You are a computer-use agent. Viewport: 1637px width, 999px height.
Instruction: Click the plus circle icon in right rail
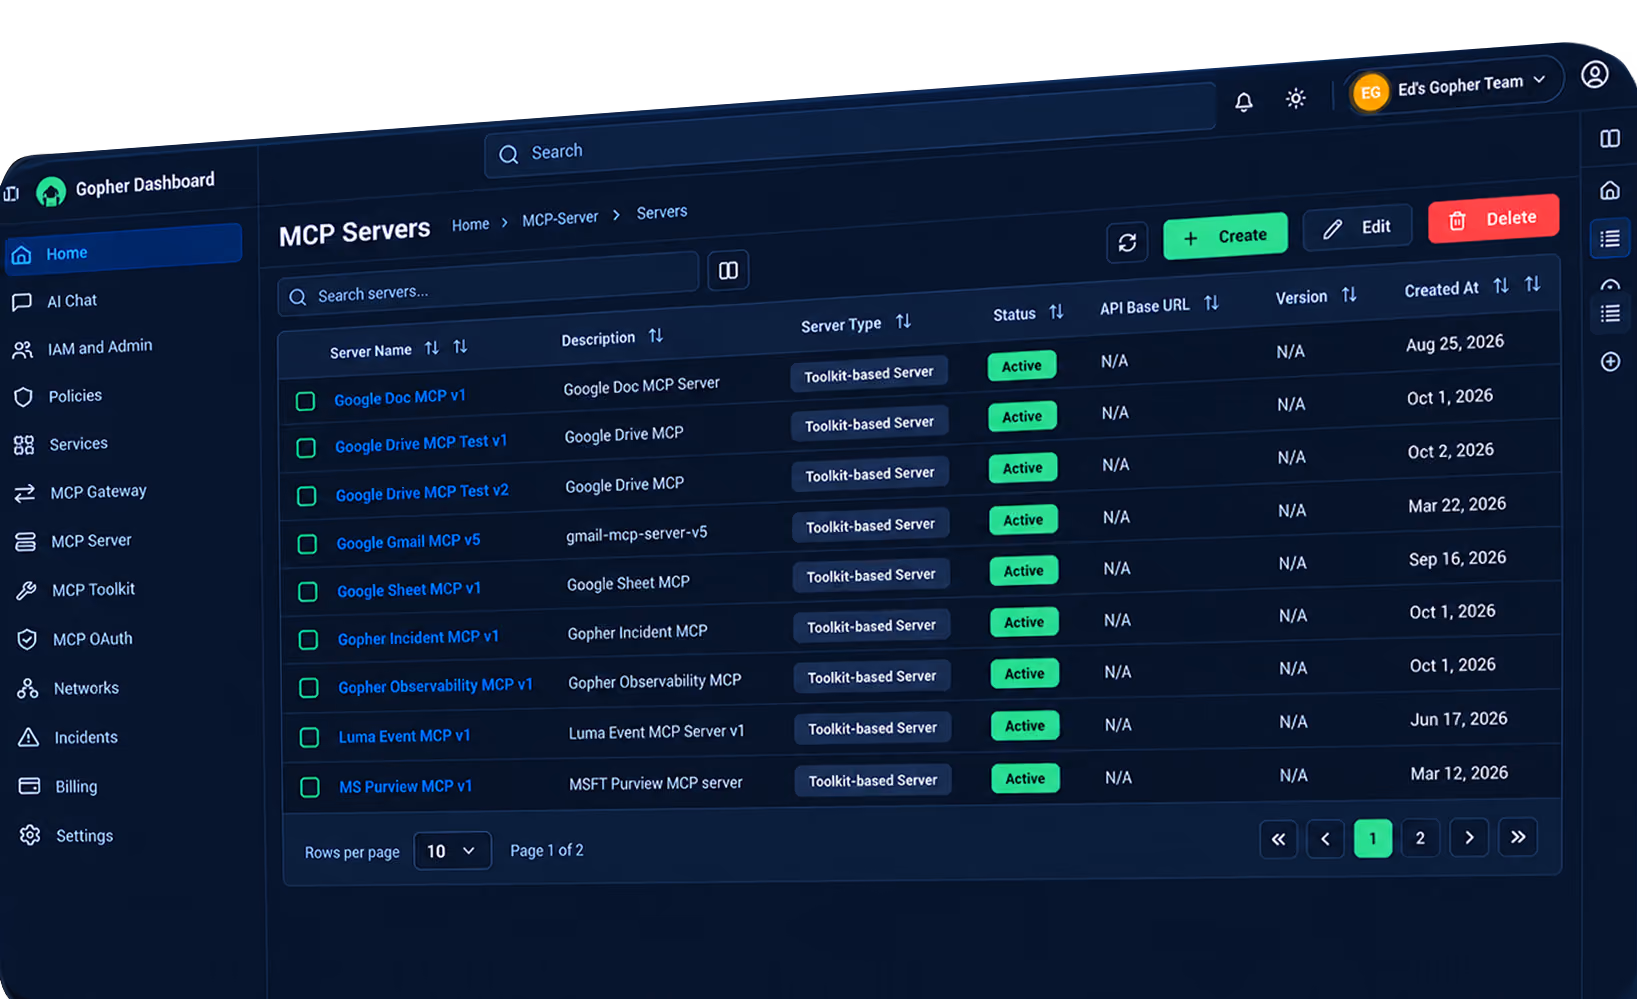click(1610, 361)
